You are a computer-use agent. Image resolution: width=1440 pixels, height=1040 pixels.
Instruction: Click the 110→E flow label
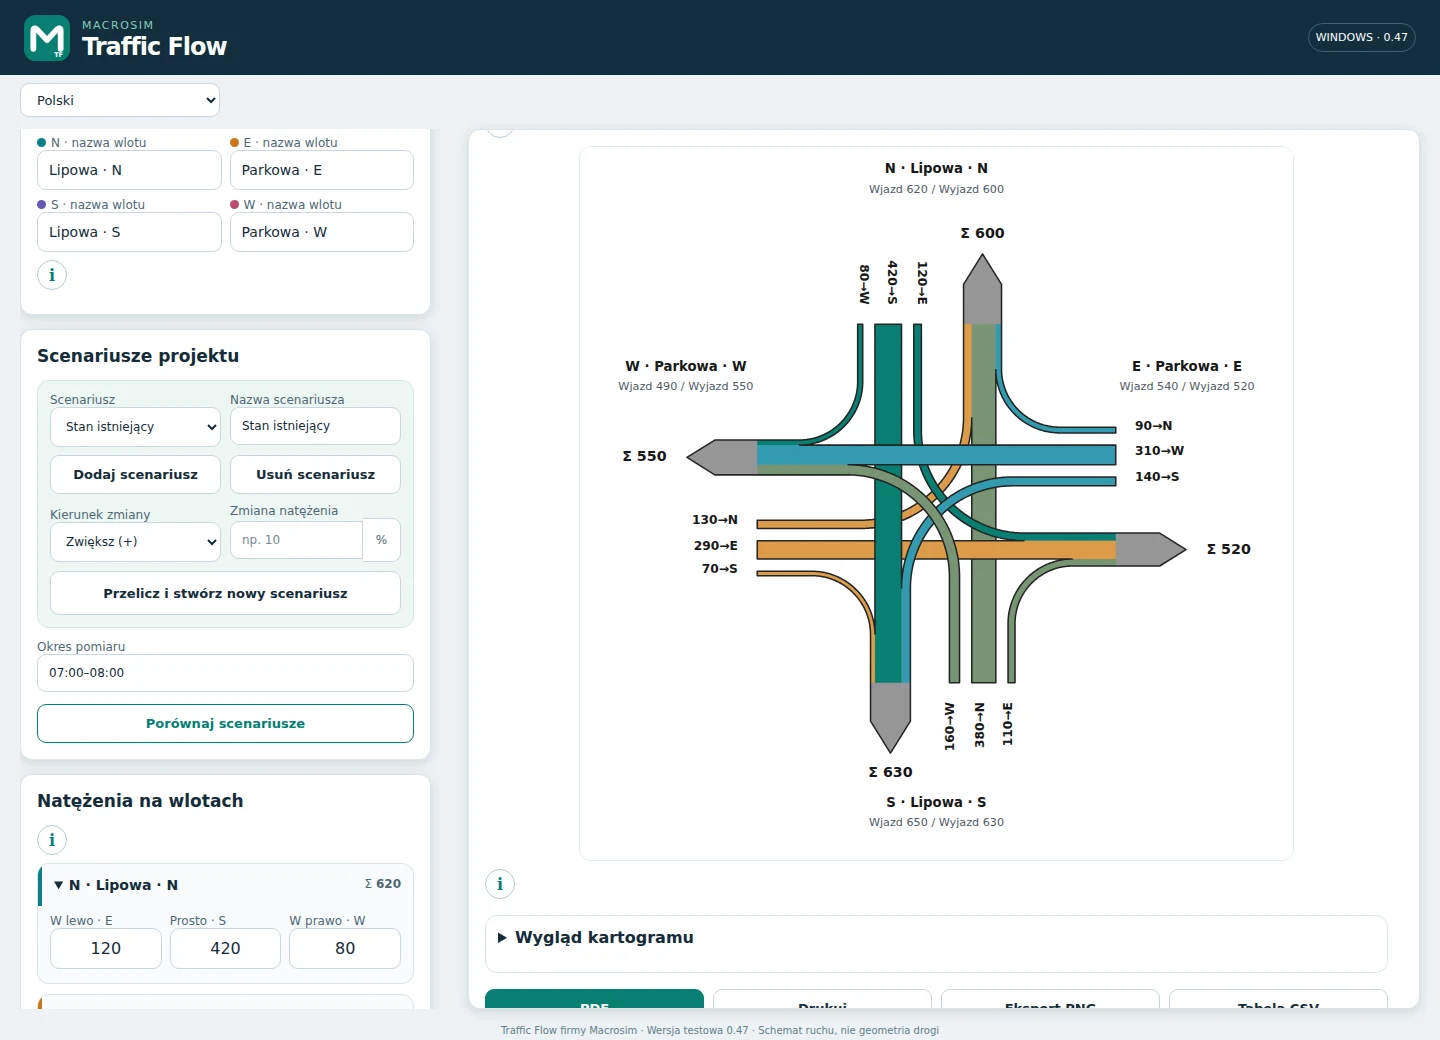coord(1008,724)
